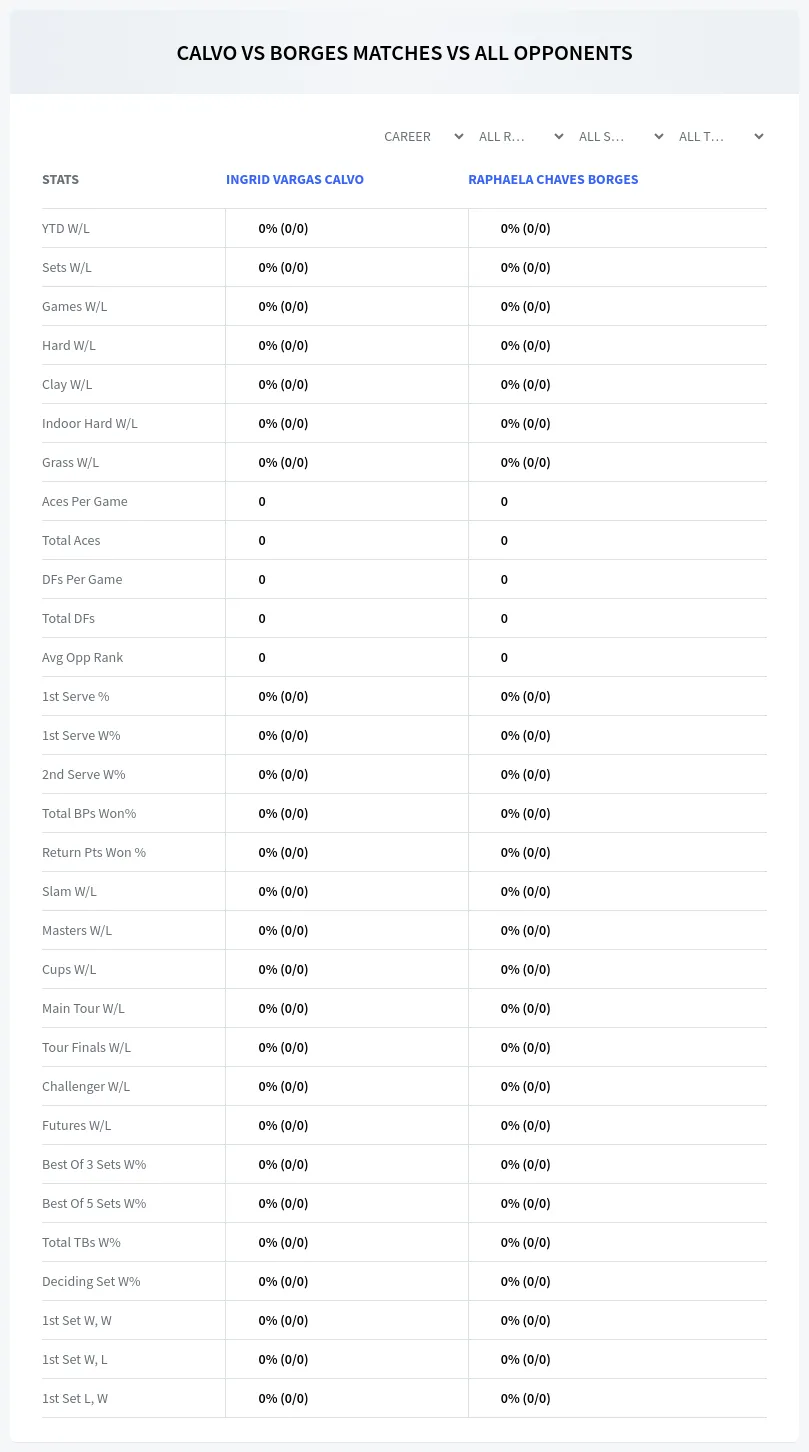Click the page title heading

coord(404,53)
